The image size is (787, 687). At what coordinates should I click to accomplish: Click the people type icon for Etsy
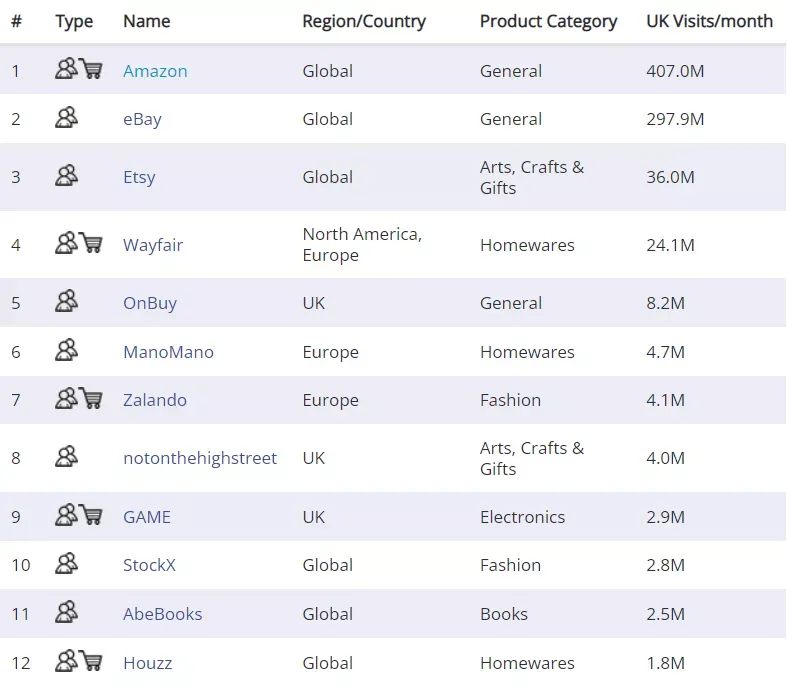[66, 175]
